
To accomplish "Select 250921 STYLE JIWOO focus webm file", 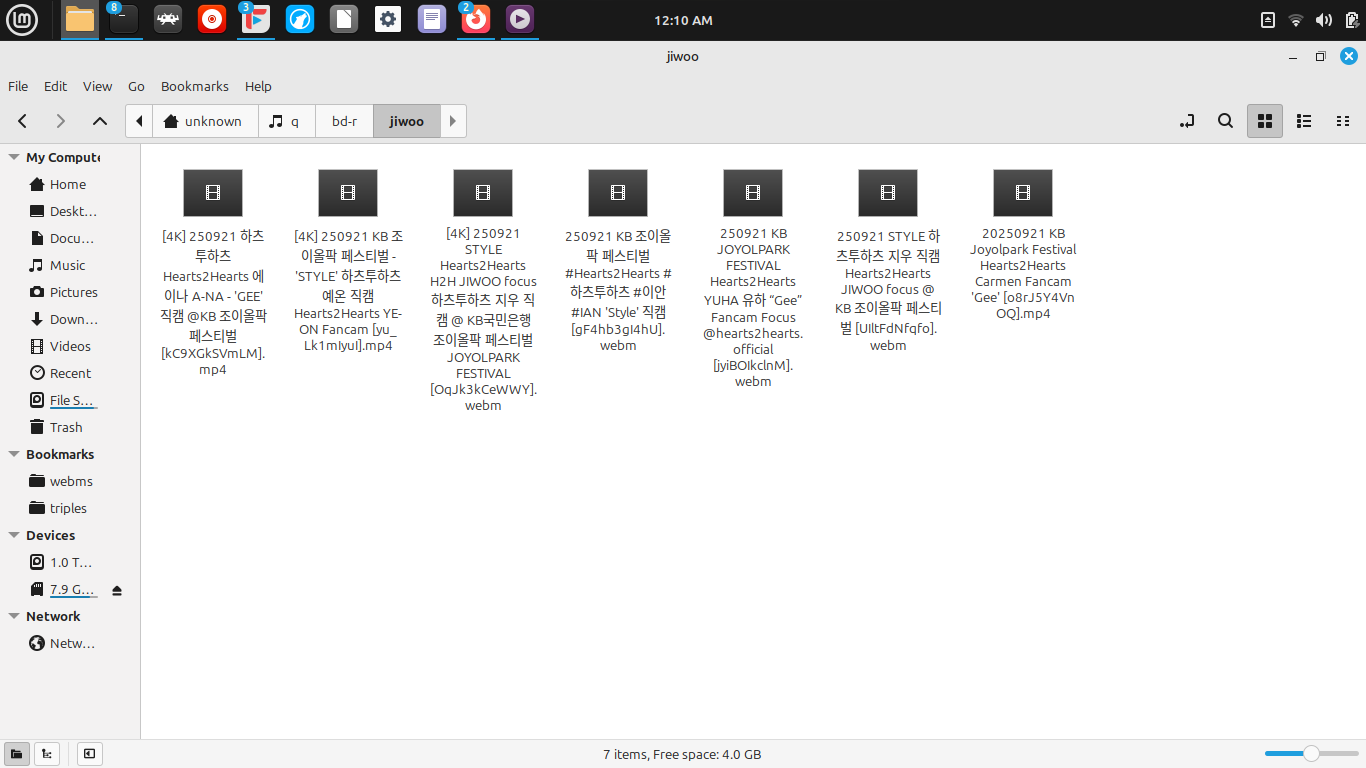I will [x=888, y=260].
